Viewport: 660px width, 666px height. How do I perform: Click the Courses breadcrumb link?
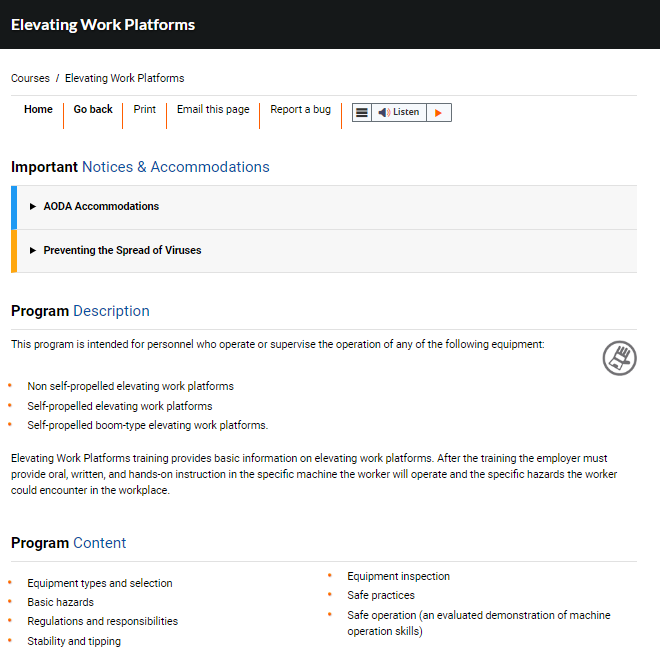click(x=30, y=78)
